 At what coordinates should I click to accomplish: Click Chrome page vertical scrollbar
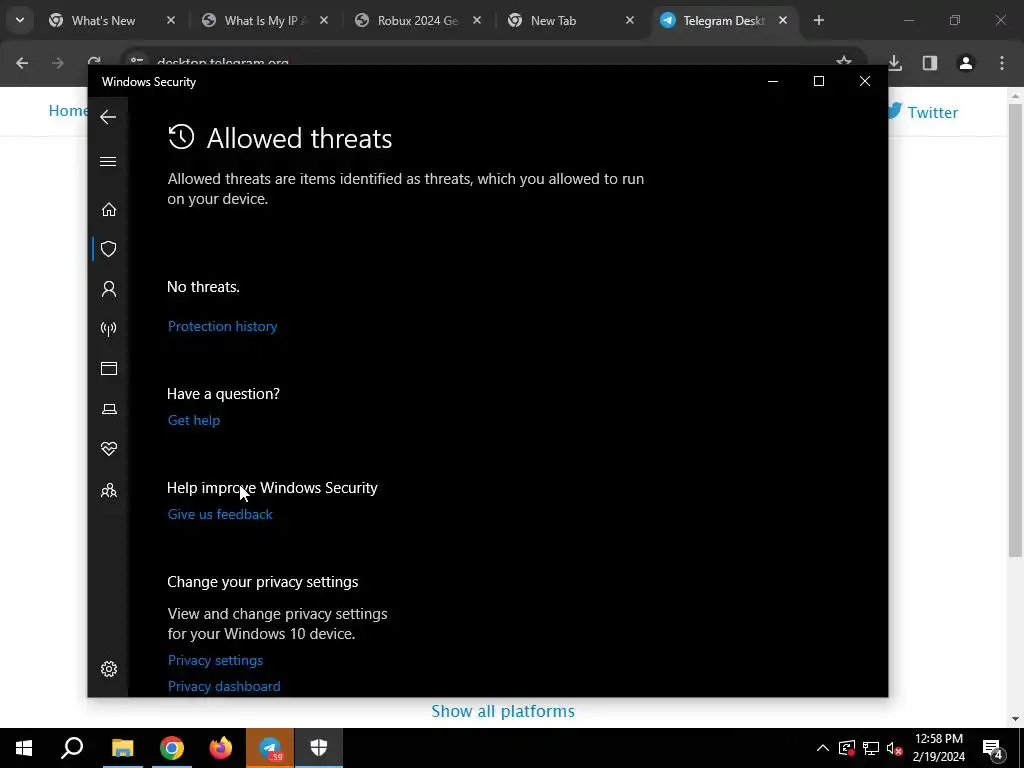pyautogui.click(x=1015, y=330)
